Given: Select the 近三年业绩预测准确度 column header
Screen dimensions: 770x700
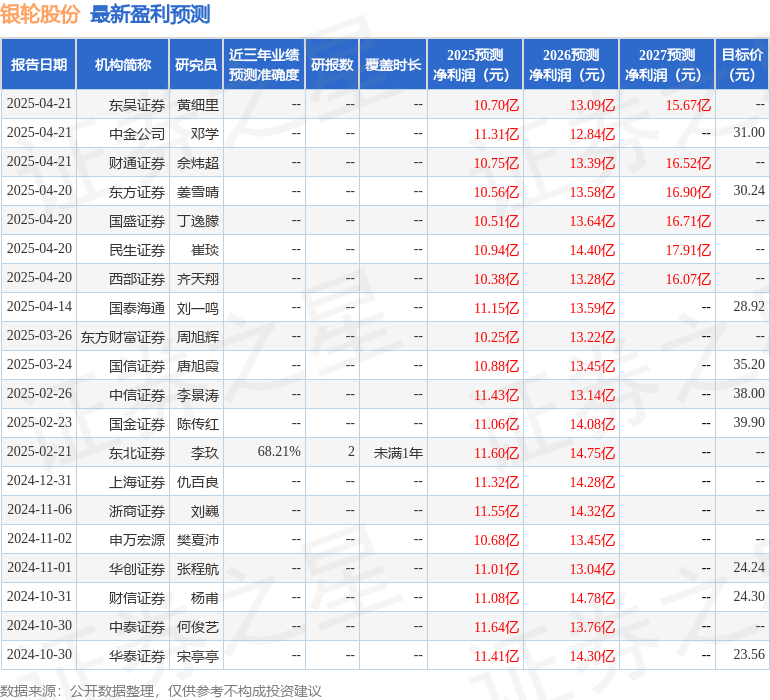Looking at the screenshot, I should [x=264, y=64].
